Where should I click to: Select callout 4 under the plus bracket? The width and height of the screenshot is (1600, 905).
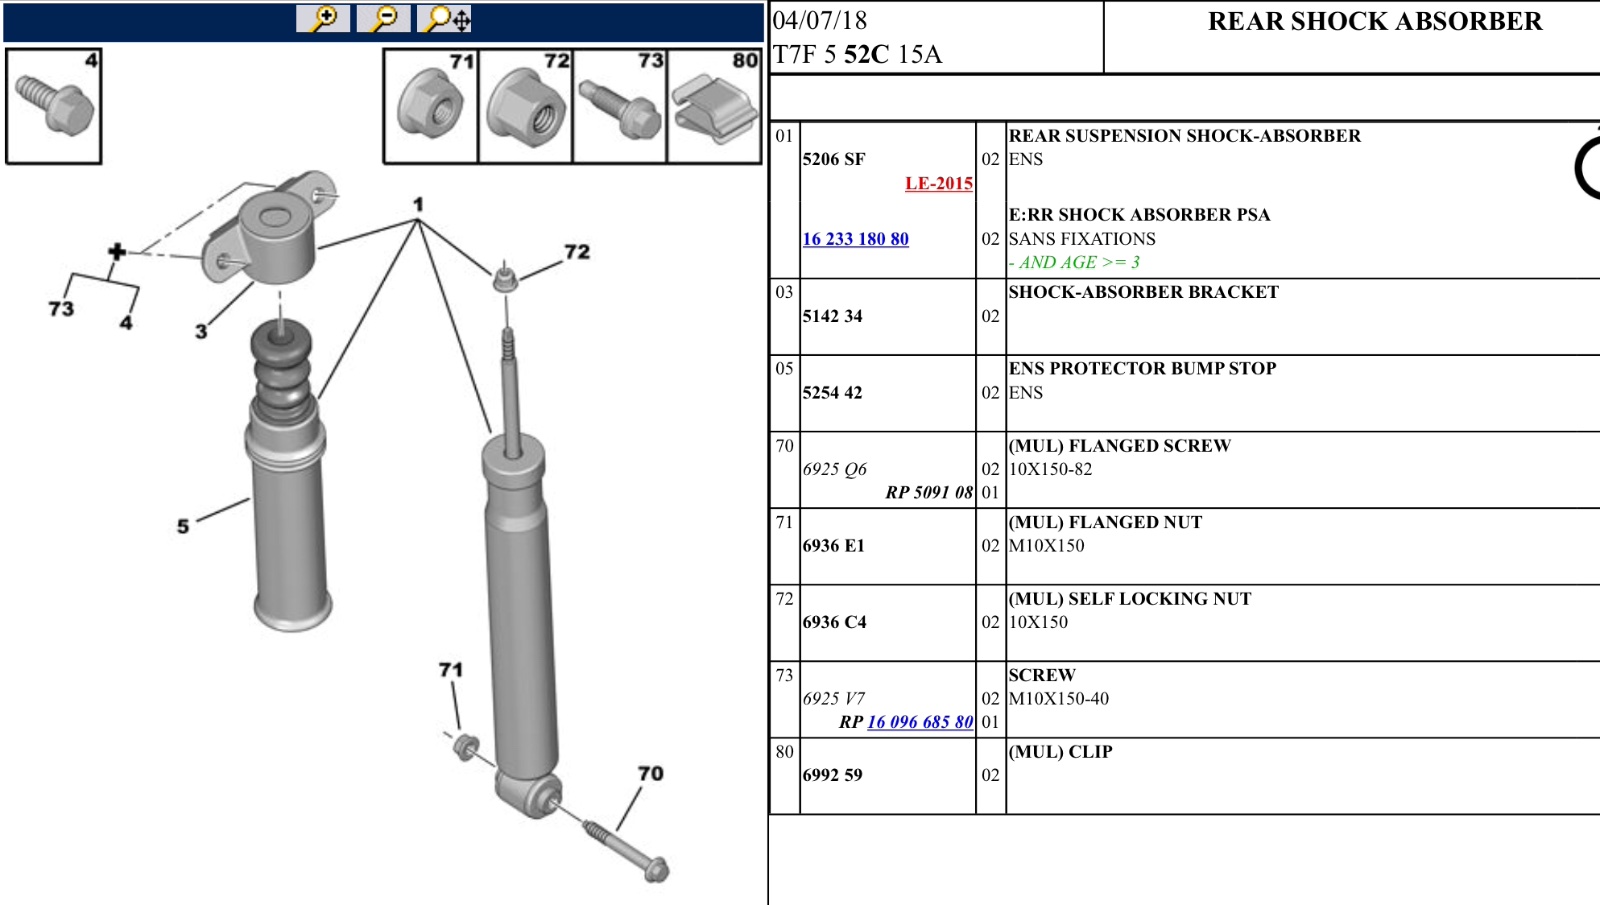point(126,322)
